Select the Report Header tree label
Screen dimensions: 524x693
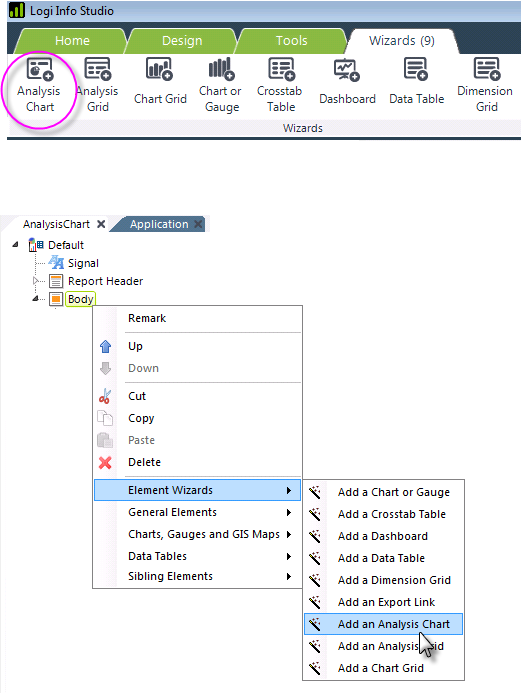105,281
